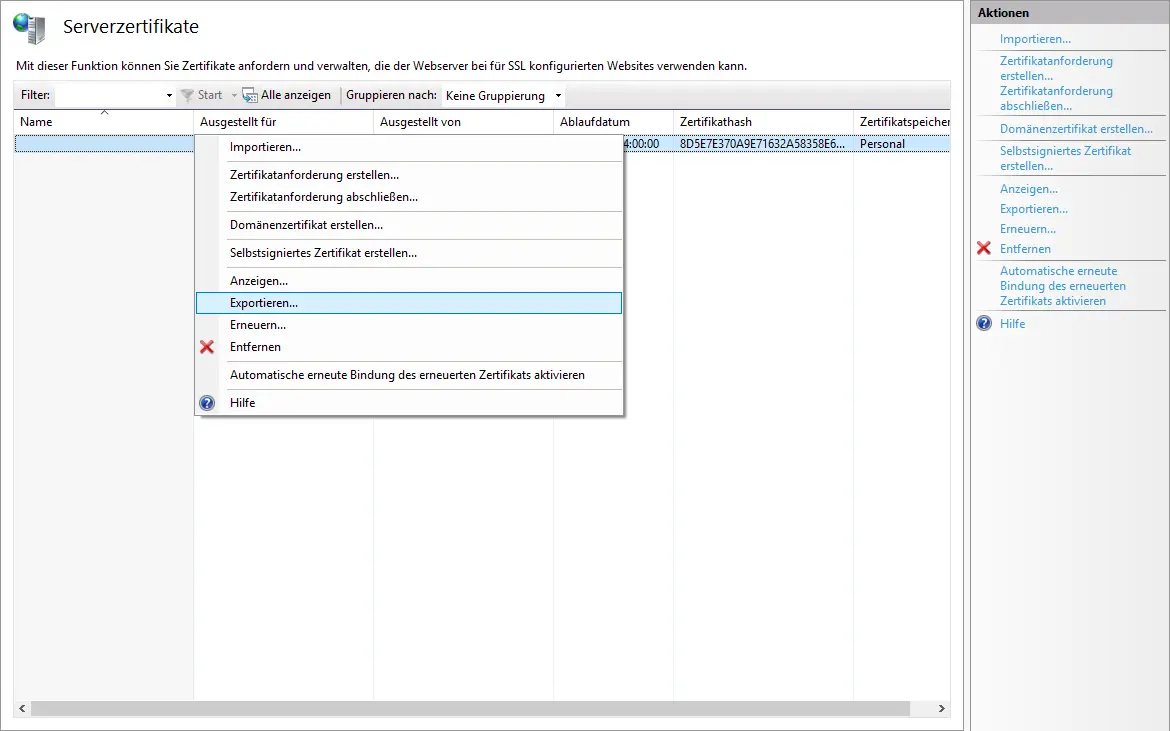This screenshot has height=731, width=1170.
Task: Choose Entfernen in the context menu
Action: [409, 347]
